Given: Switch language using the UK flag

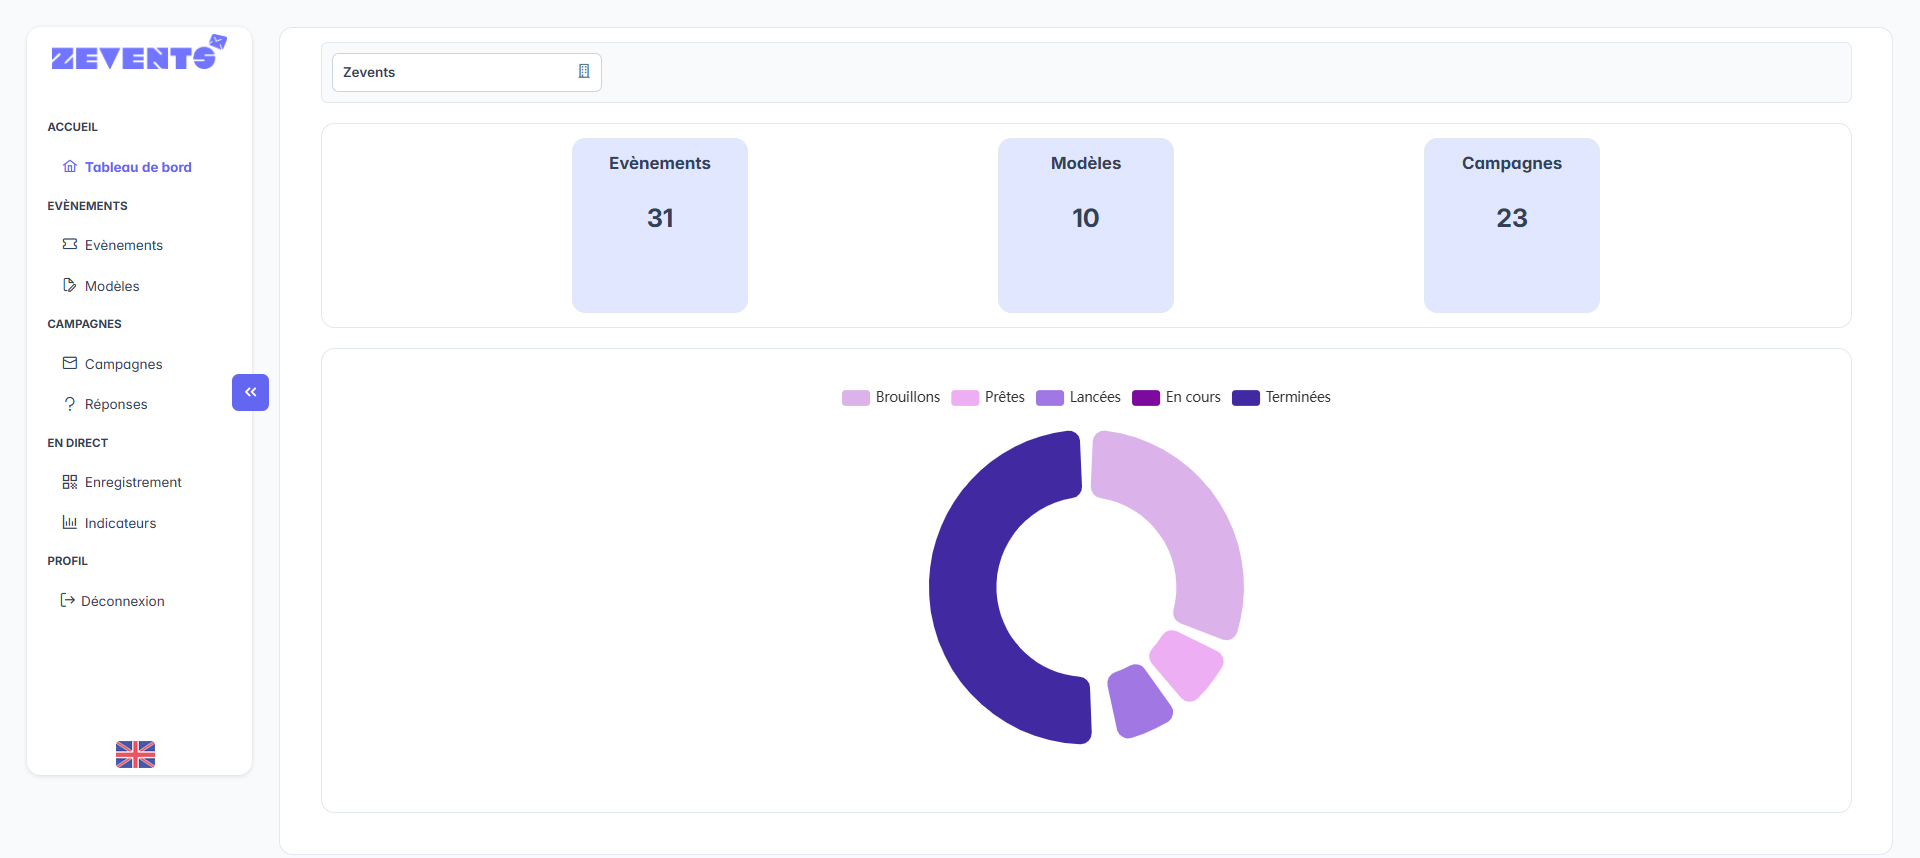Looking at the screenshot, I should (x=135, y=754).
